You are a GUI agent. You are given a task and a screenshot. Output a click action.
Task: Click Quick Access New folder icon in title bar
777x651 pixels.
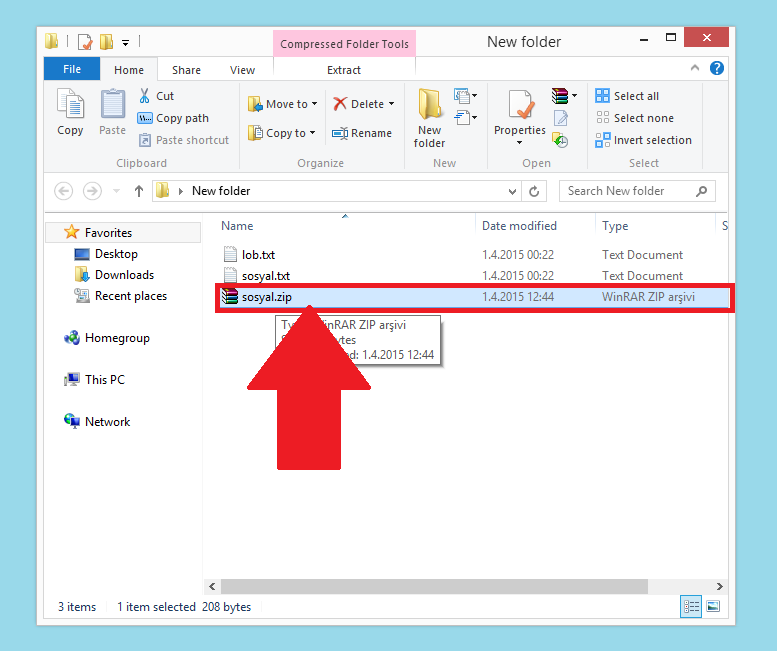pyautogui.click(x=107, y=42)
